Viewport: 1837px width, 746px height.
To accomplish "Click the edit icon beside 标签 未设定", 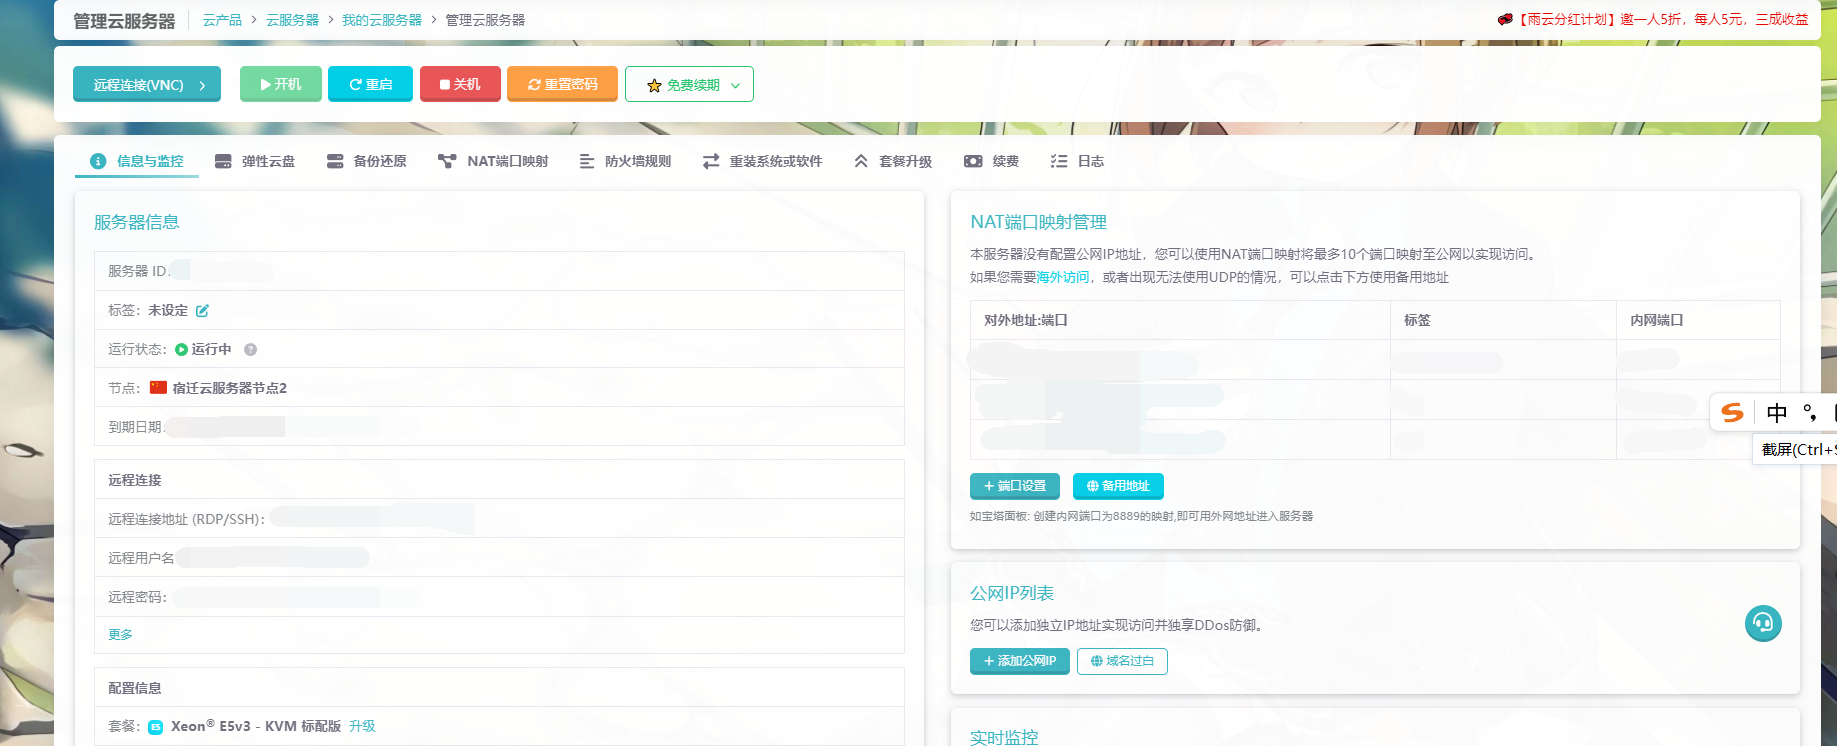I will tap(202, 311).
